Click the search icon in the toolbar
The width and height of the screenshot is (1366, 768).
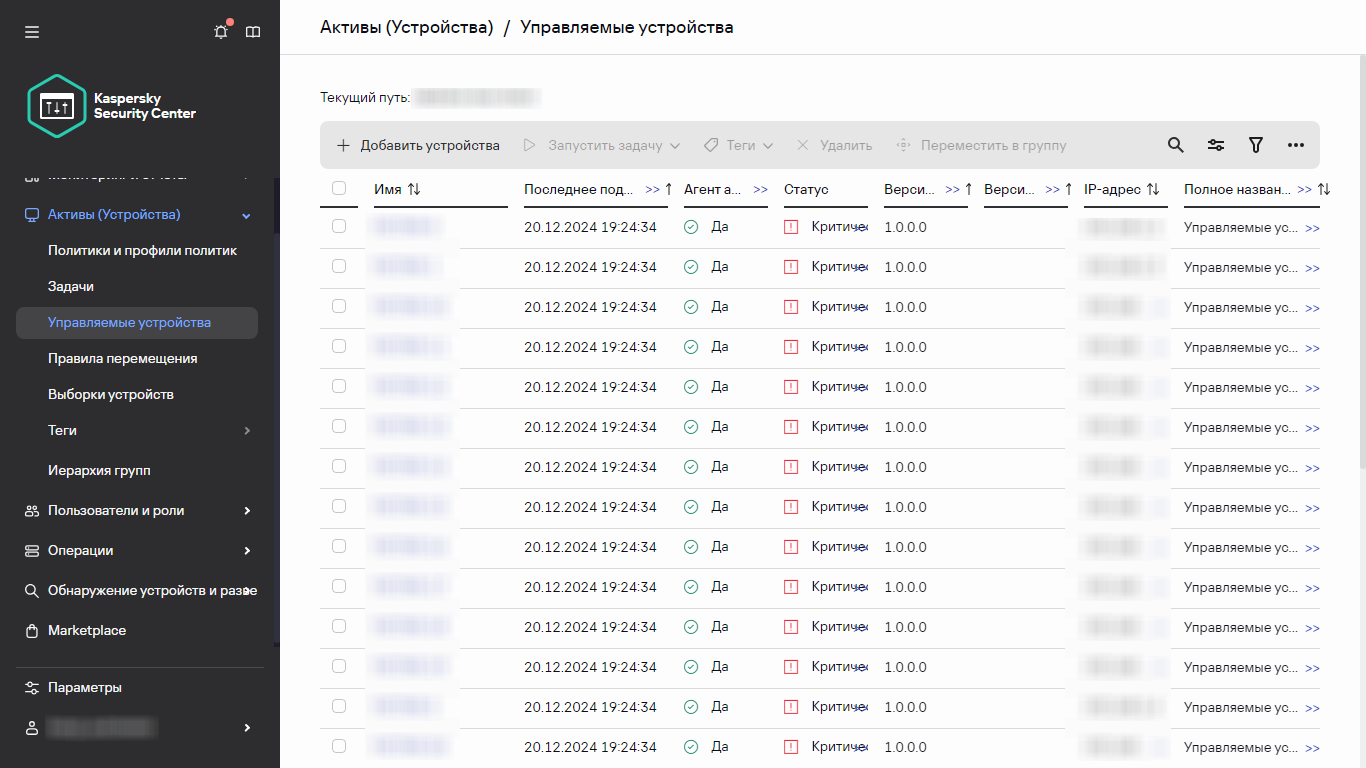[x=1175, y=145]
